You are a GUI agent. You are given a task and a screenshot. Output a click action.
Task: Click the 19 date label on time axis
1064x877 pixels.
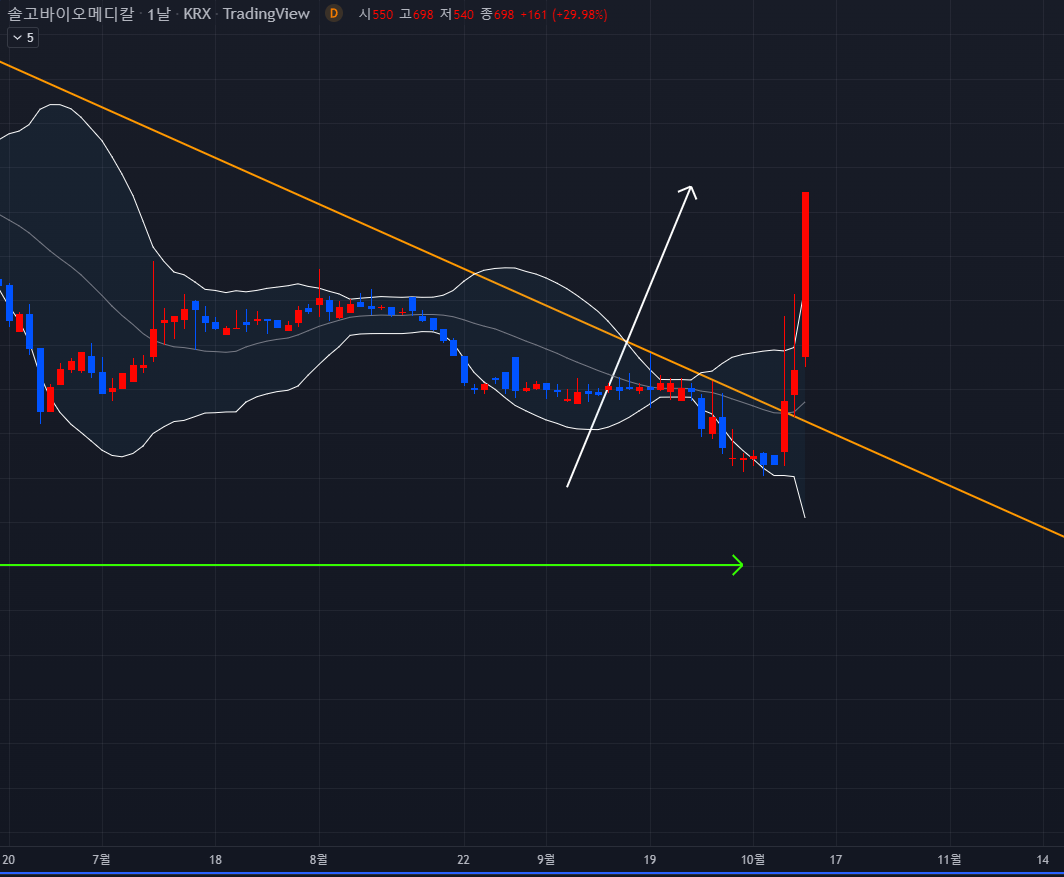tap(650, 859)
